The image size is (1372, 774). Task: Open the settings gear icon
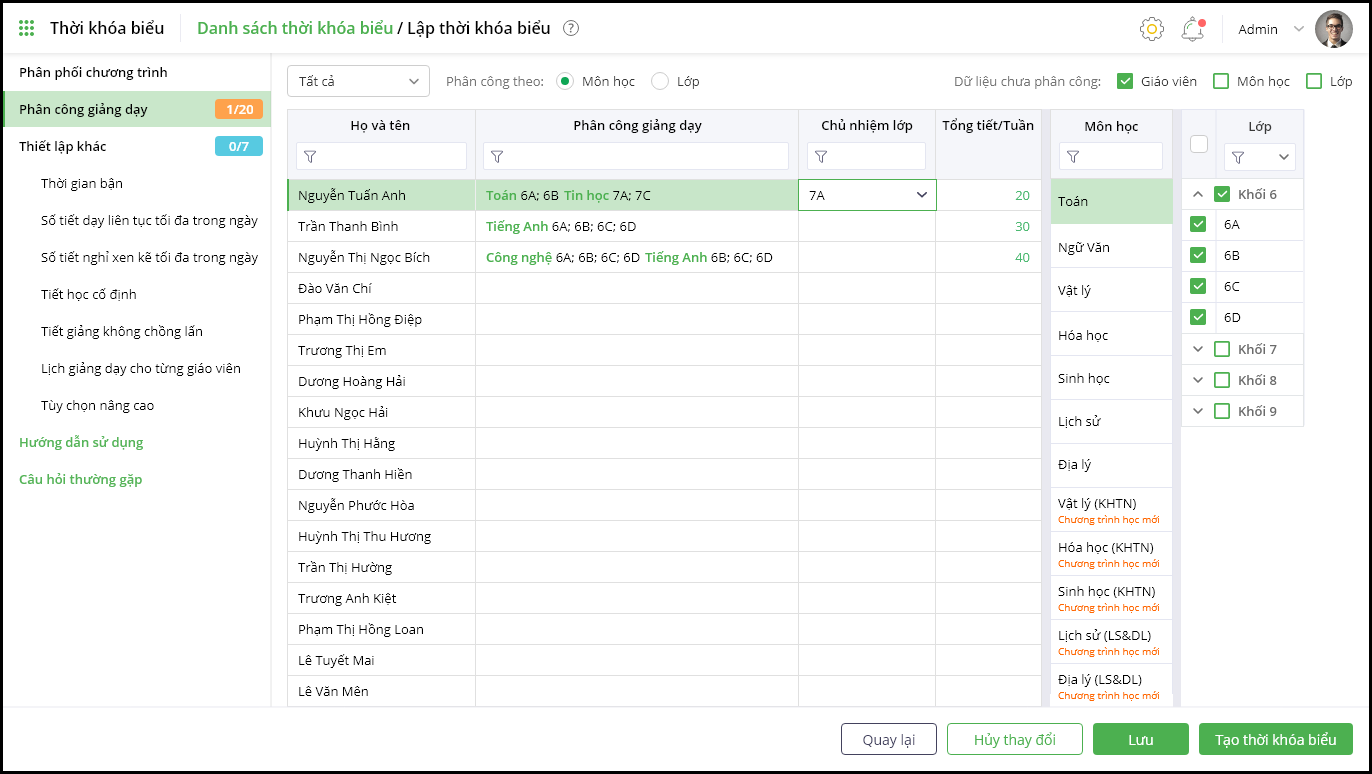(1152, 29)
